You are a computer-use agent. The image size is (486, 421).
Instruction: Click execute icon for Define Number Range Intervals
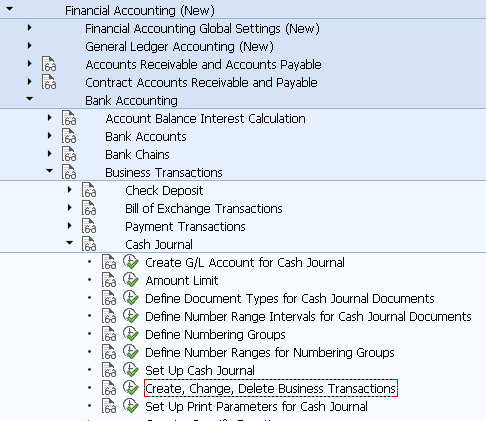tap(131, 316)
